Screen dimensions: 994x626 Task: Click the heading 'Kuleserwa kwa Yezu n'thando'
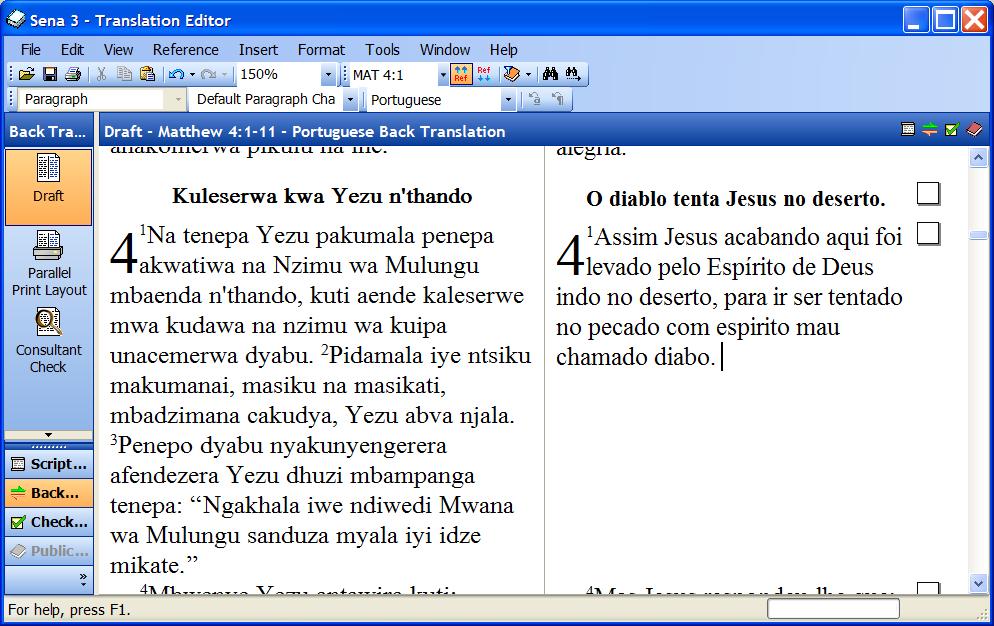(x=322, y=196)
